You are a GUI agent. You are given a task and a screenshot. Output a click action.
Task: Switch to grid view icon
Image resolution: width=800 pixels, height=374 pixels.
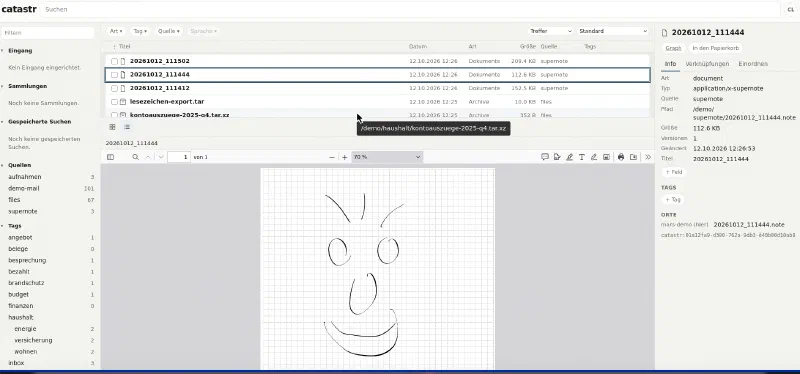[x=112, y=127]
